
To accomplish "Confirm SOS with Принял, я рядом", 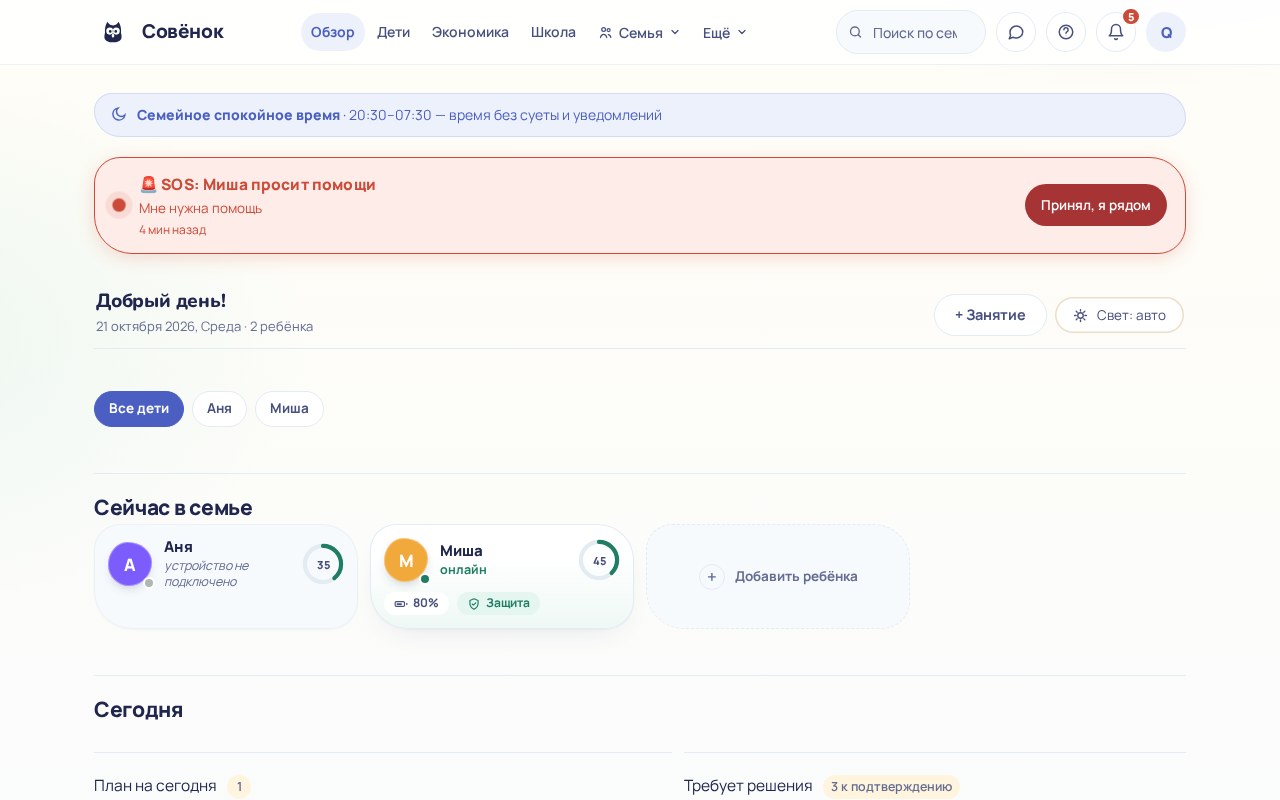I will 1096,205.
